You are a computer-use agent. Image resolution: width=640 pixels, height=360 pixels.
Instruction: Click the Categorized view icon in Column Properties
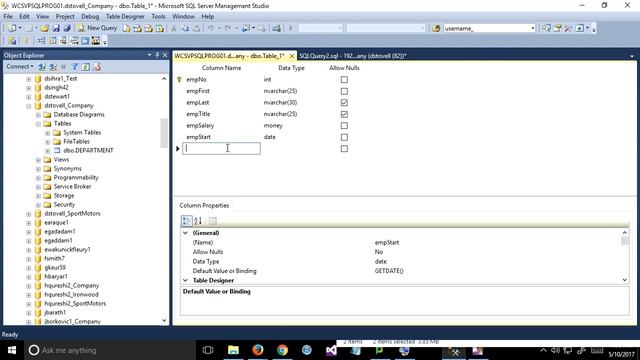coord(187,221)
